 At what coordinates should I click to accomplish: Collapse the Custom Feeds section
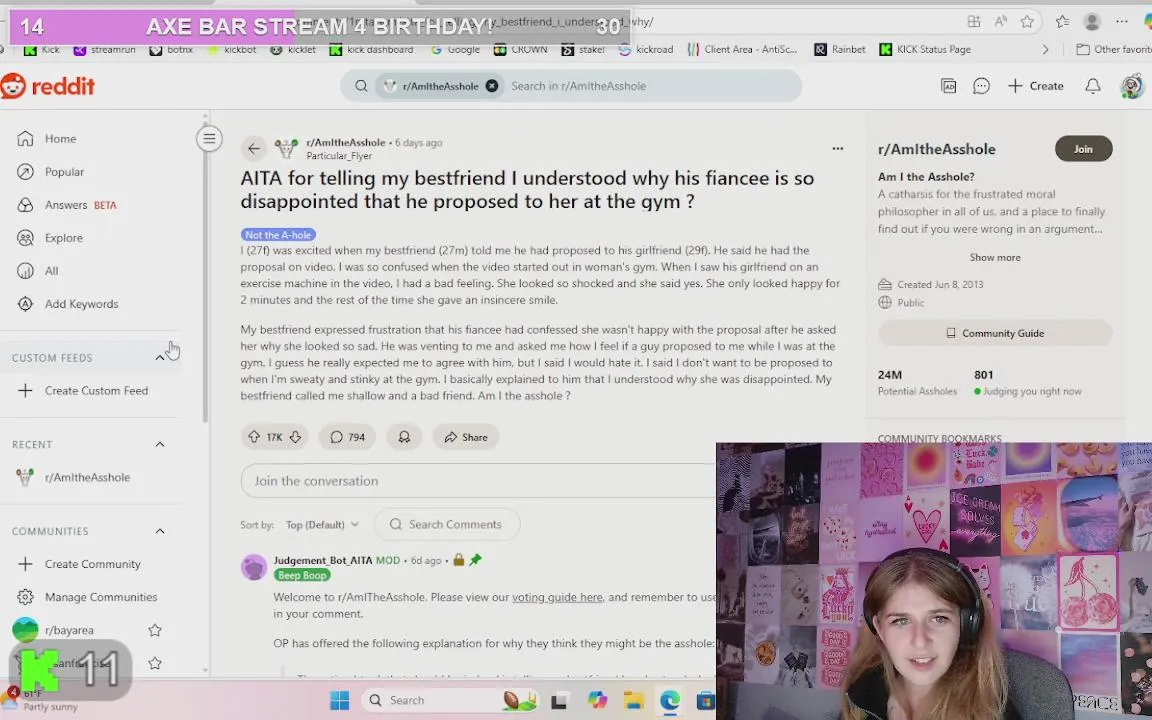point(159,358)
